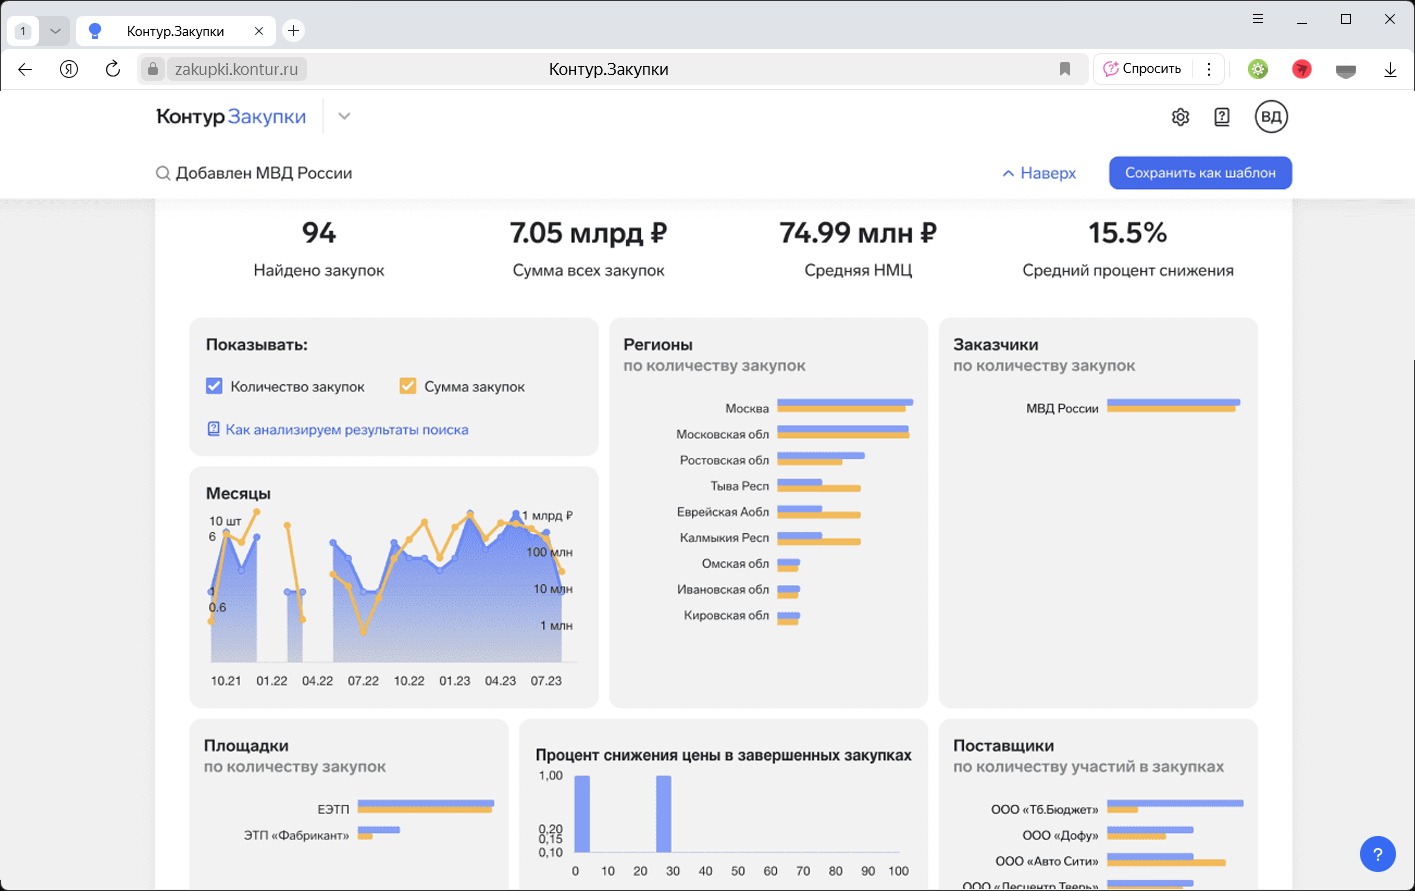1415x891 pixels.
Task: Open help book icon in header
Action: tap(1222, 117)
